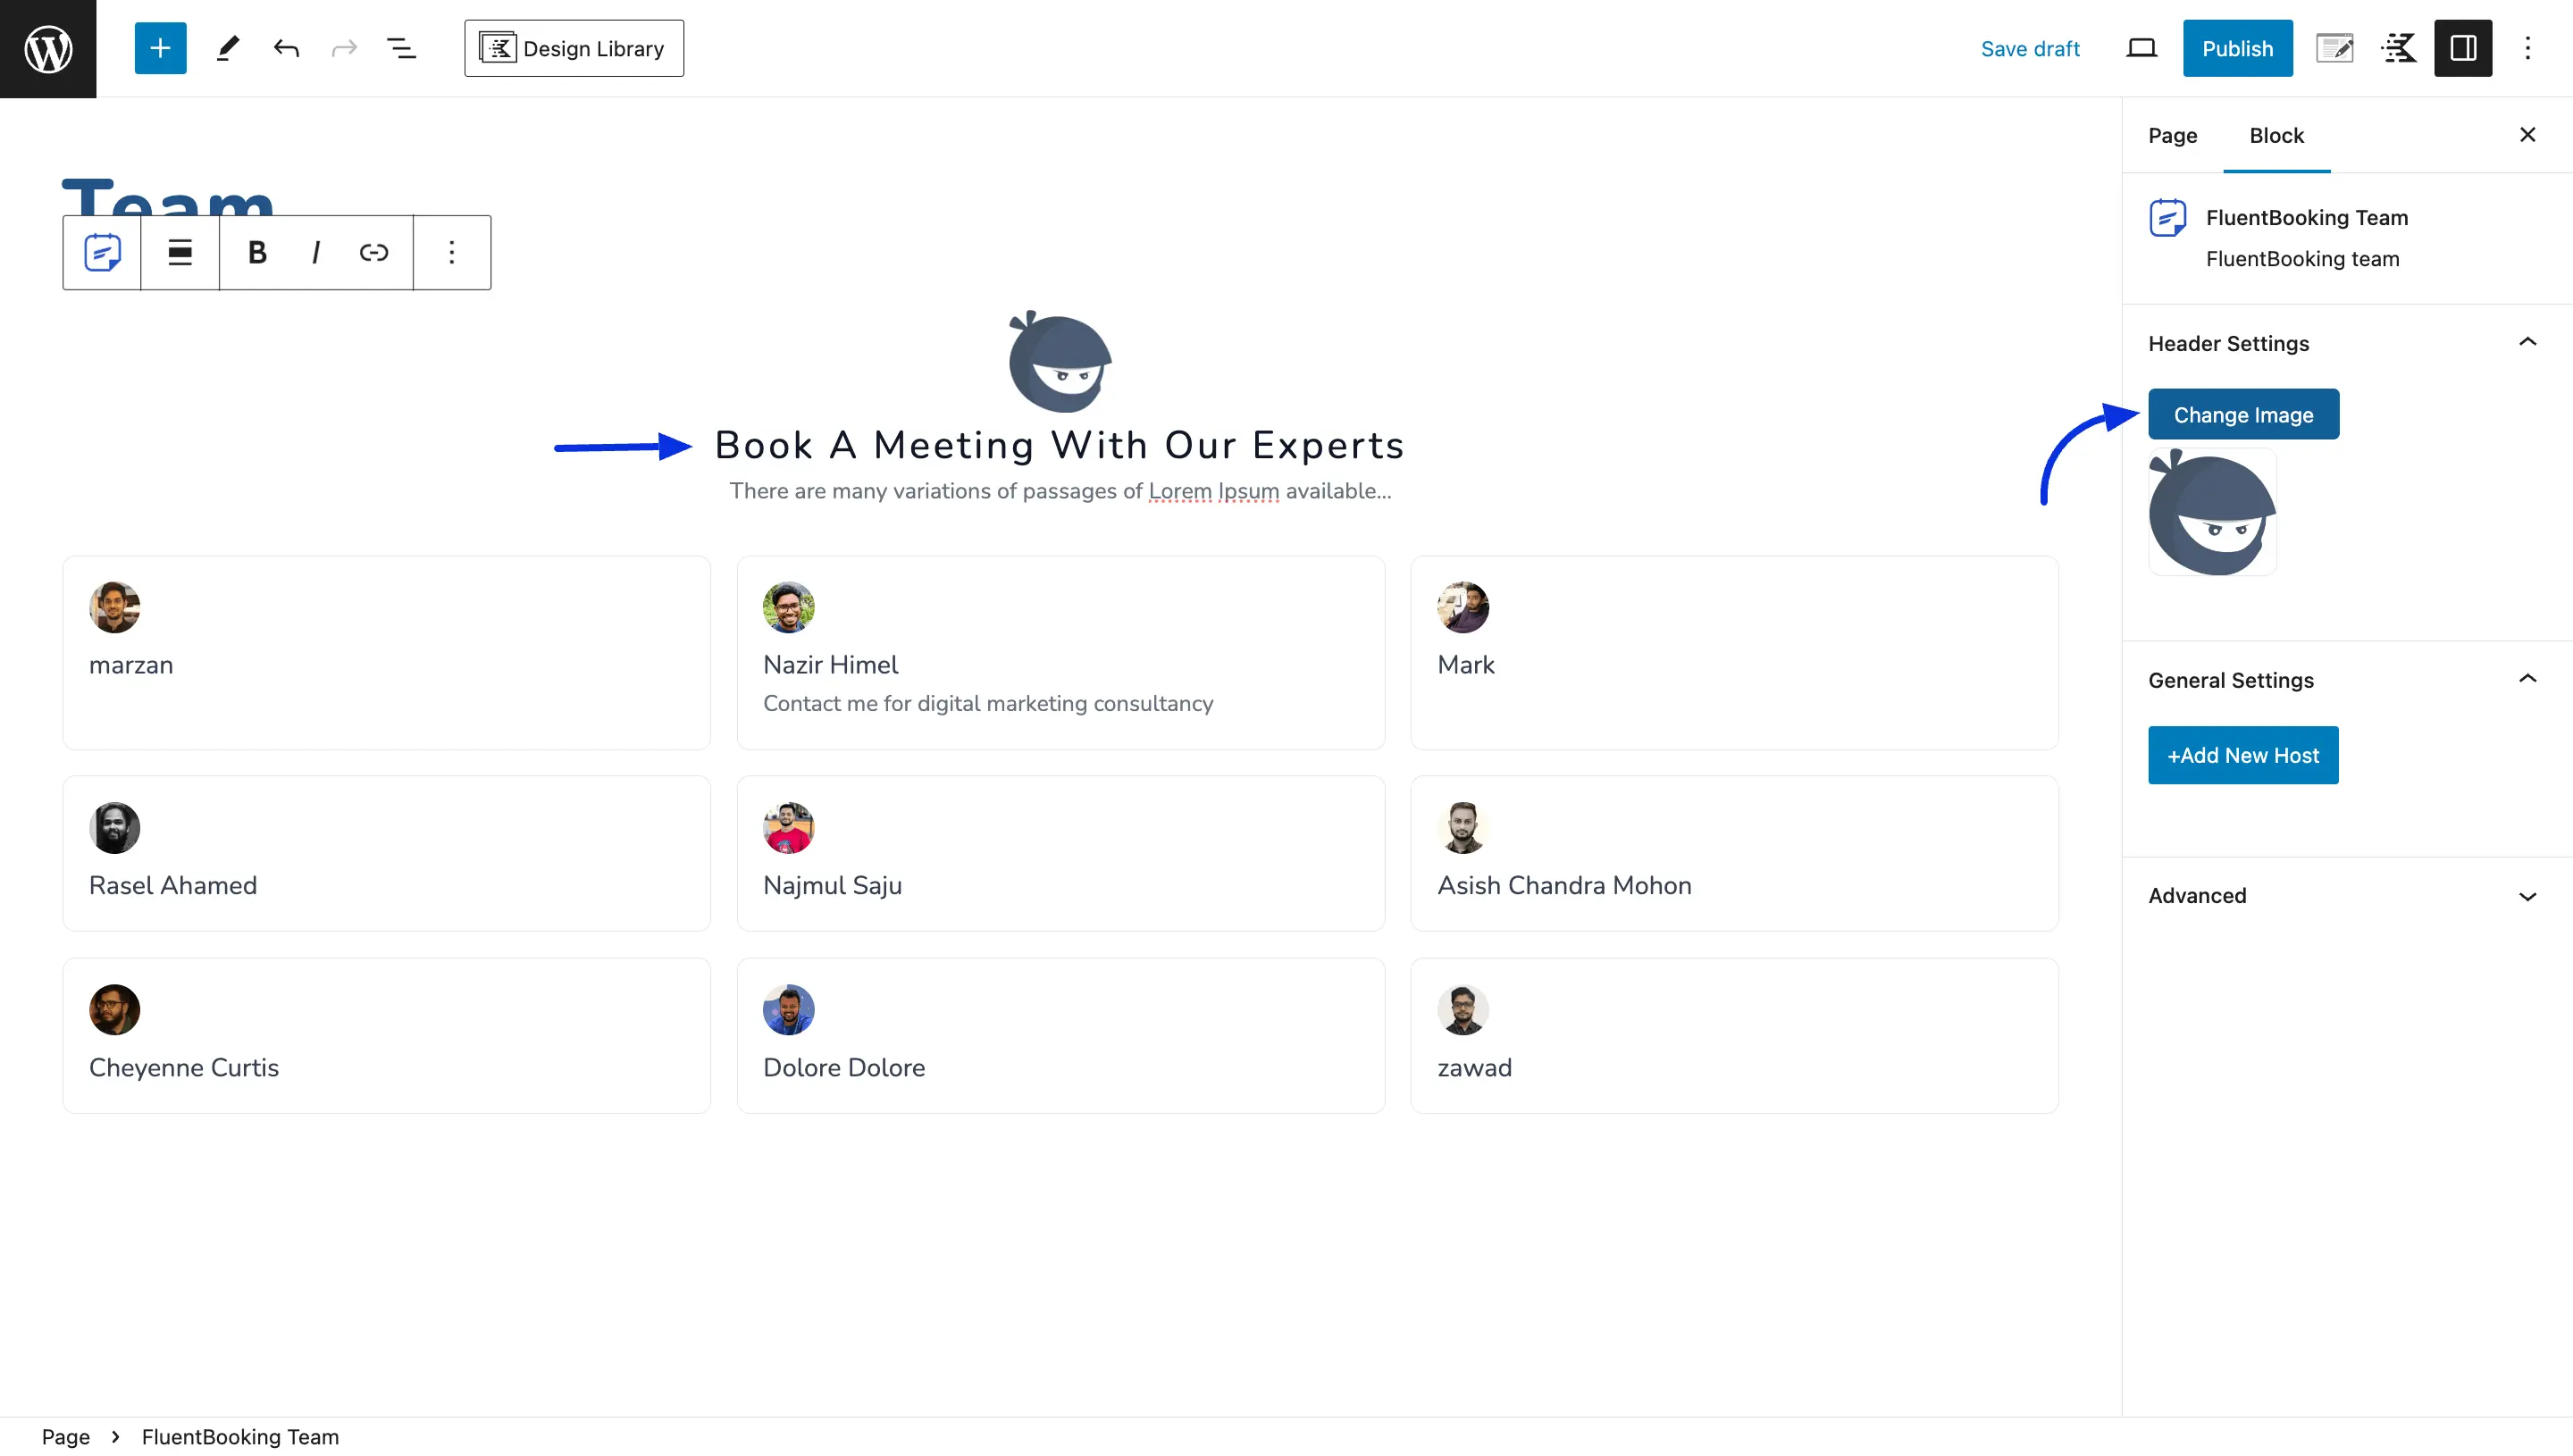Click the Dolore Dolore name
The height and width of the screenshot is (1456, 2573).
click(844, 1067)
